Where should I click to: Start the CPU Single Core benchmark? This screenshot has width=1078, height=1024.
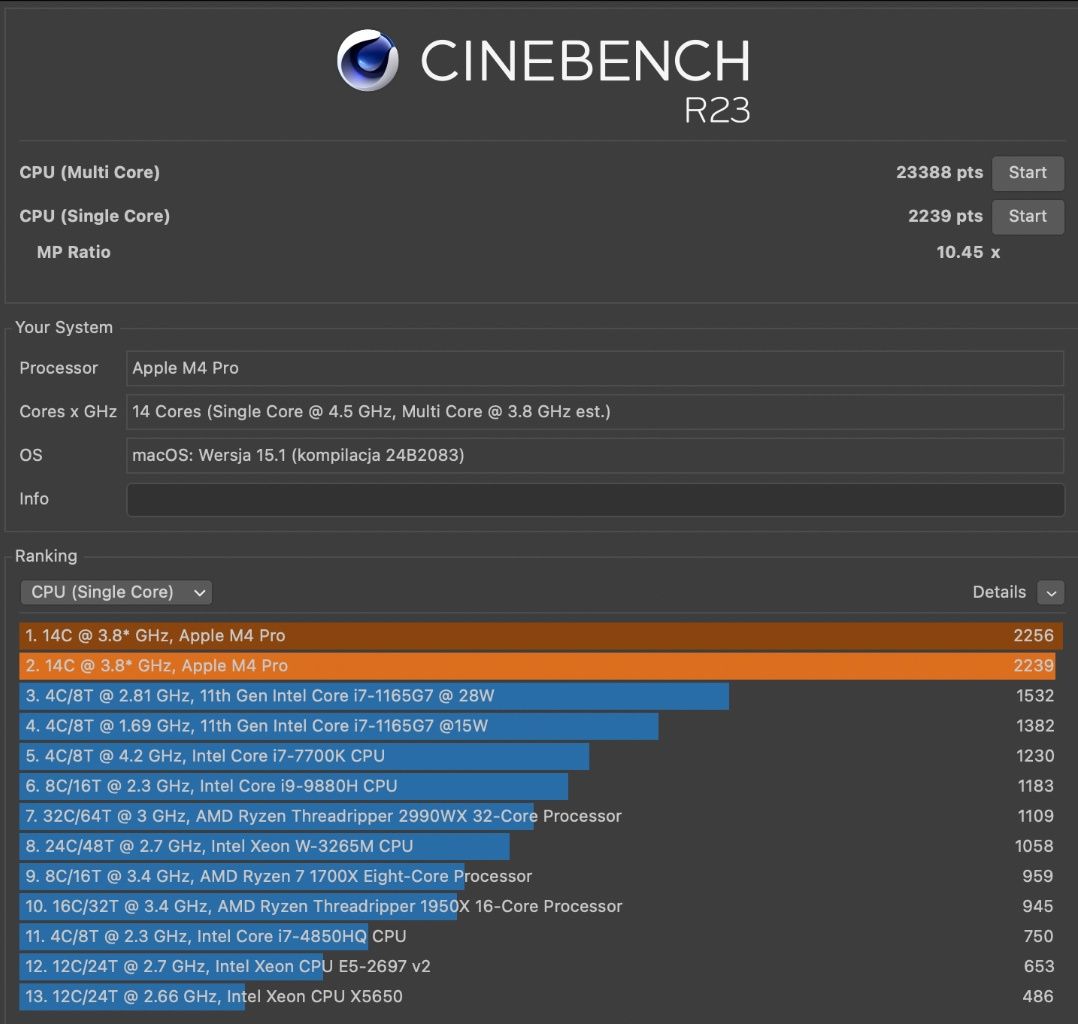click(x=1027, y=217)
